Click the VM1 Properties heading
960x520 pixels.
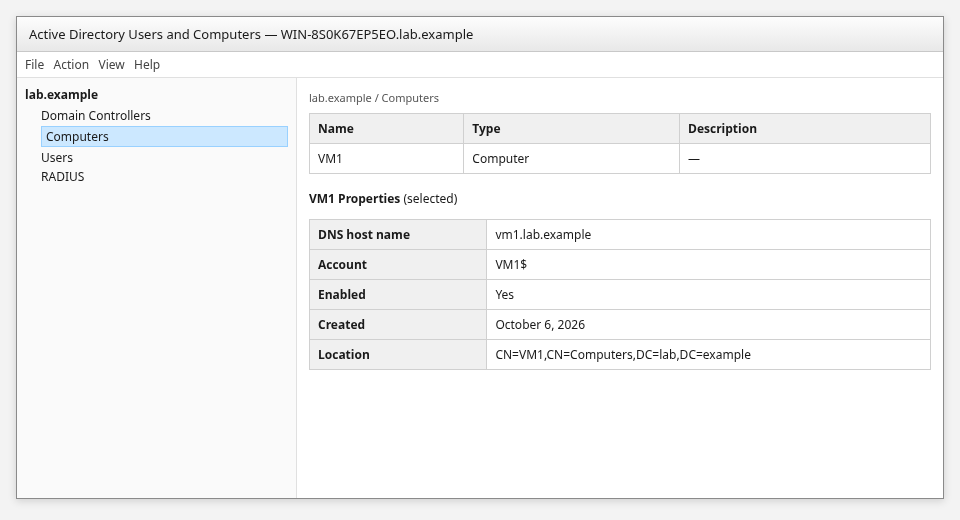383,198
